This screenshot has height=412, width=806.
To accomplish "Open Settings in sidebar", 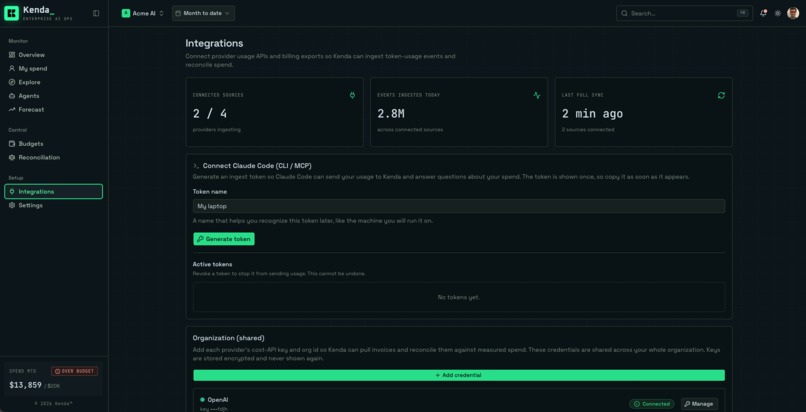I will tap(53, 205).
